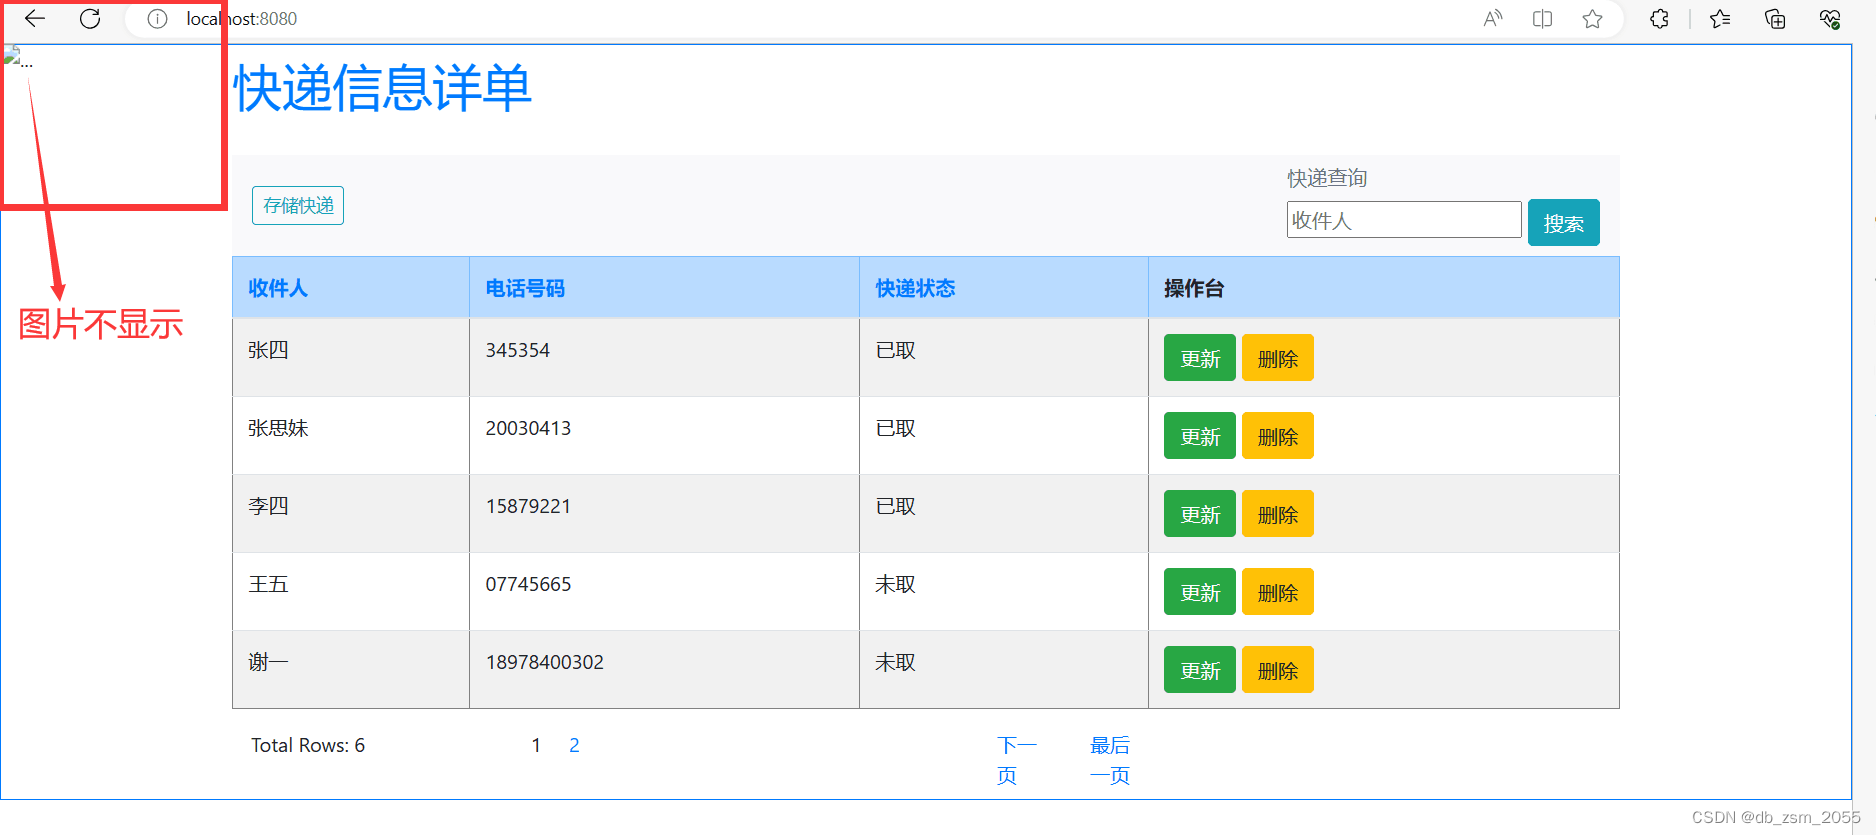
Task: Click 更新 for 李四 row
Action: (1200, 514)
